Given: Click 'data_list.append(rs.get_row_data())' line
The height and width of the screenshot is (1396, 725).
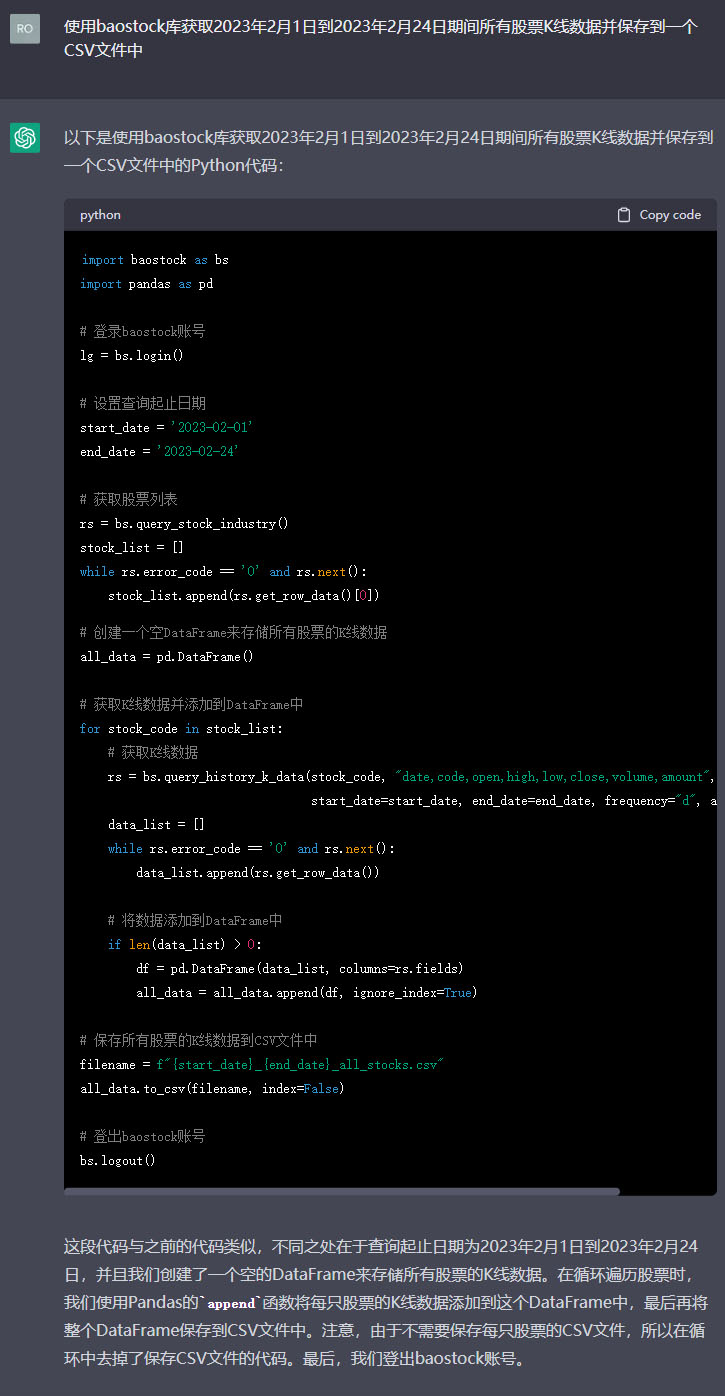Looking at the screenshot, I should click(258, 873).
